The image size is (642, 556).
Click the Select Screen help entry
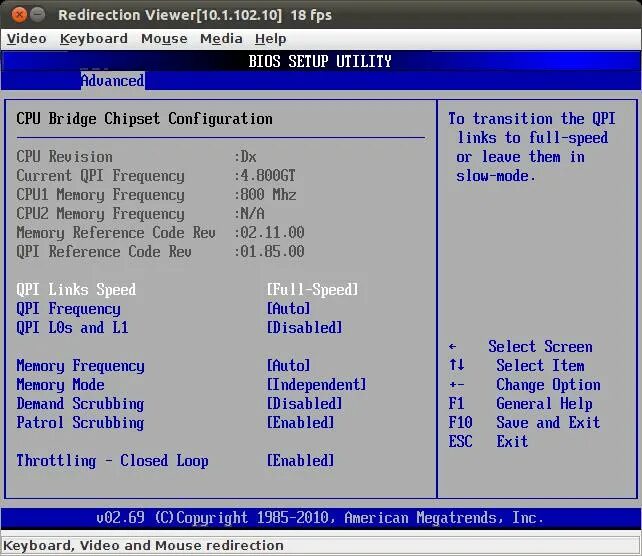(540, 347)
